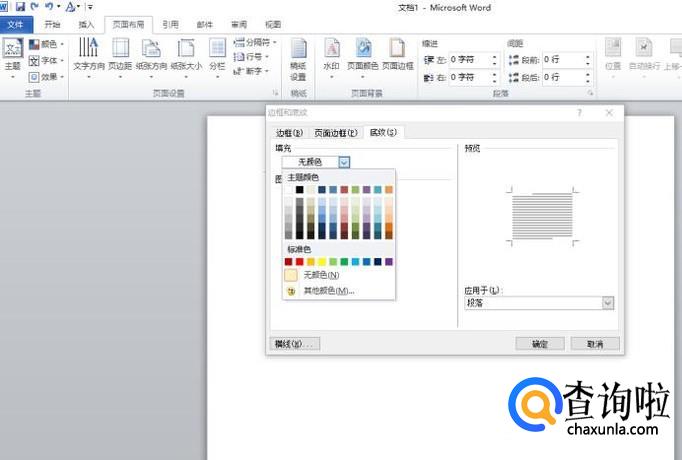Screen dimensions: 682x460
Task: Open 其他颜色 more colors option
Action: (338, 290)
